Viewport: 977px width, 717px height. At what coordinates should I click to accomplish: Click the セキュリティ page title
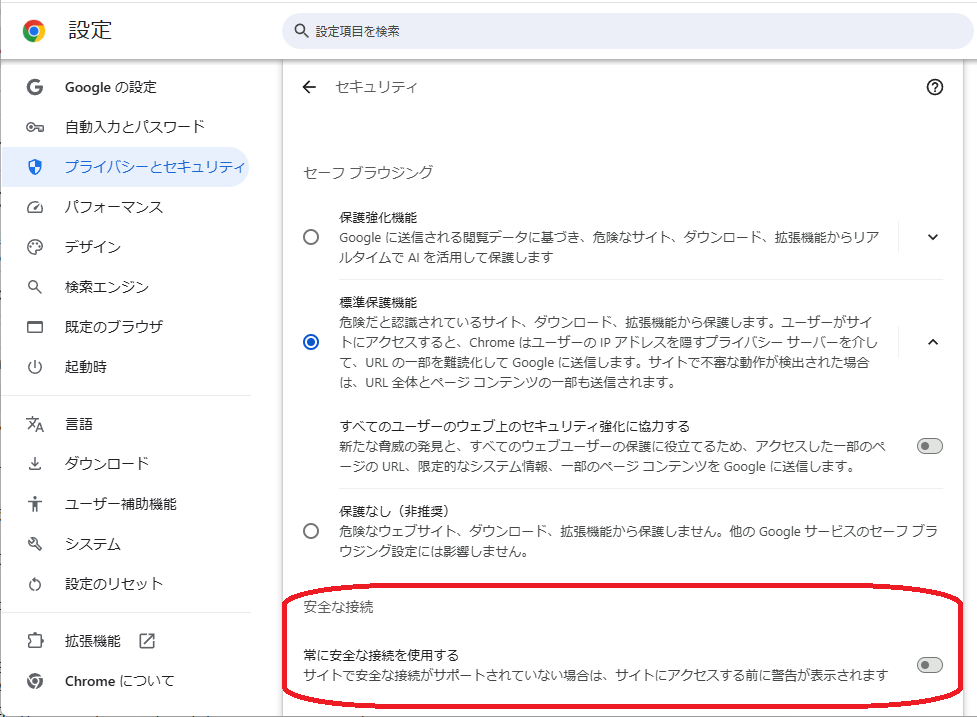tap(376, 87)
